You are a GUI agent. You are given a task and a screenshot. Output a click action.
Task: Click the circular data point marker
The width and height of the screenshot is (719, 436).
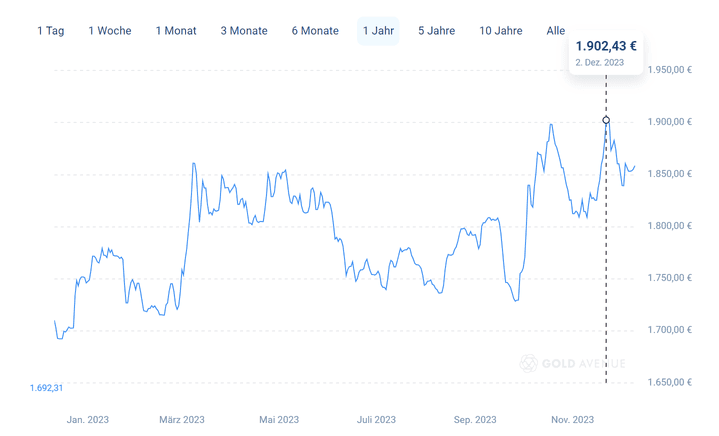[606, 121]
